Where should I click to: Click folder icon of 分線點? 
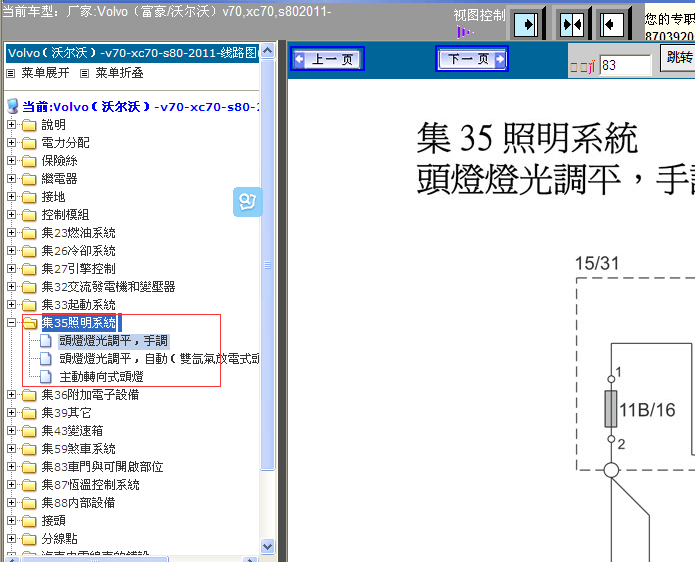point(29,539)
